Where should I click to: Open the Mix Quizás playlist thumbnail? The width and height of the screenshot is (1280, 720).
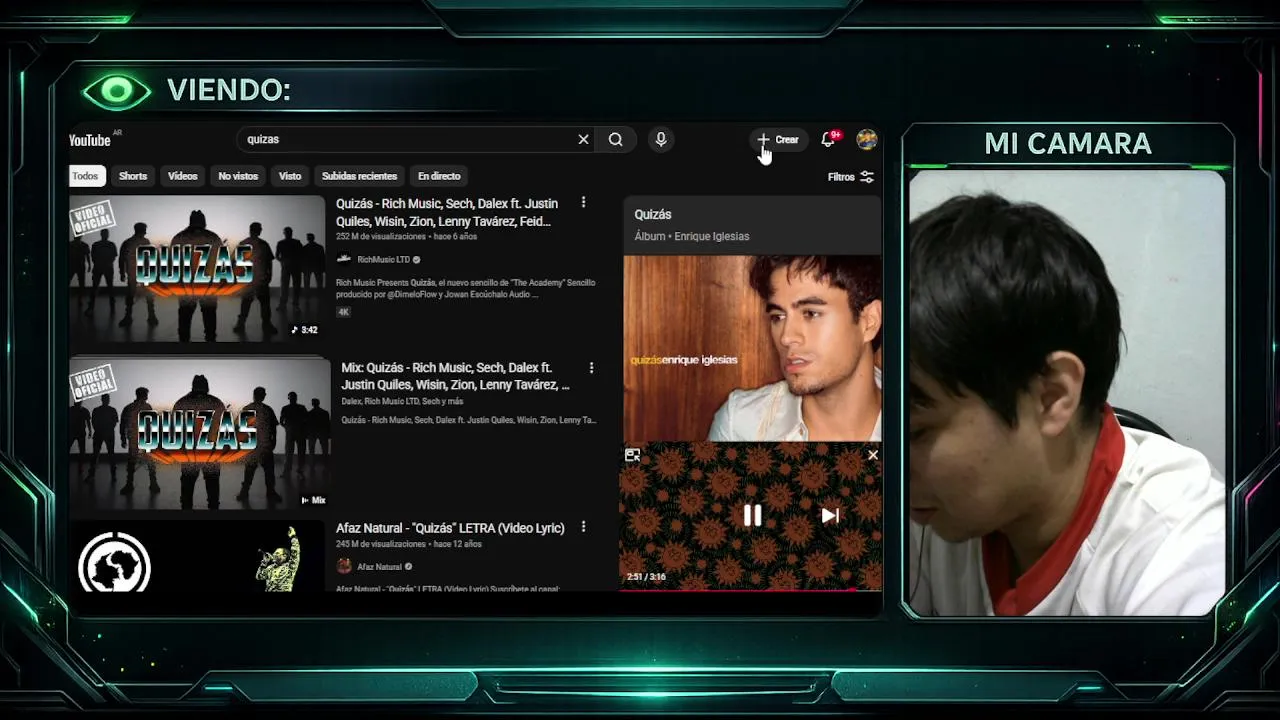click(200, 433)
